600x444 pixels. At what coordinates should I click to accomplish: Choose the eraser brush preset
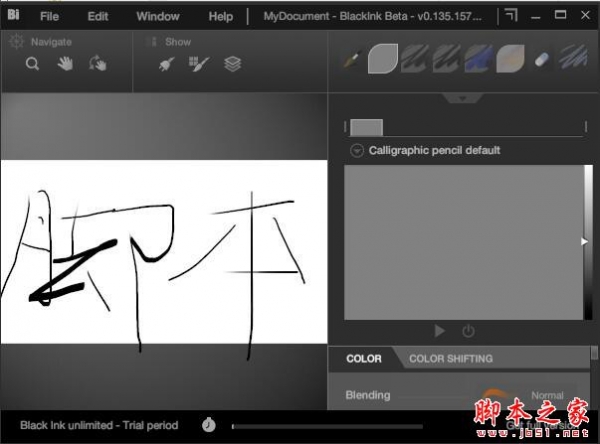click(541, 60)
